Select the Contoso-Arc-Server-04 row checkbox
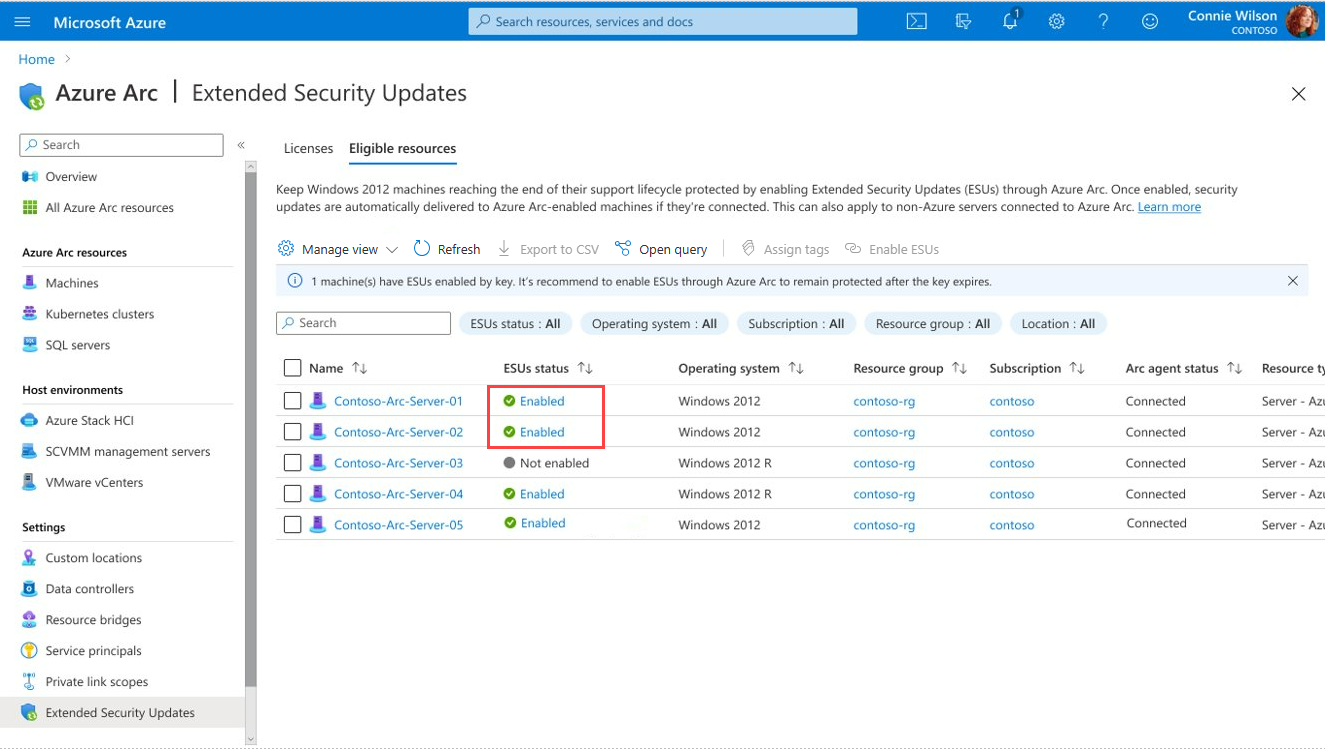This screenshot has height=749, width=1325. [292, 494]
